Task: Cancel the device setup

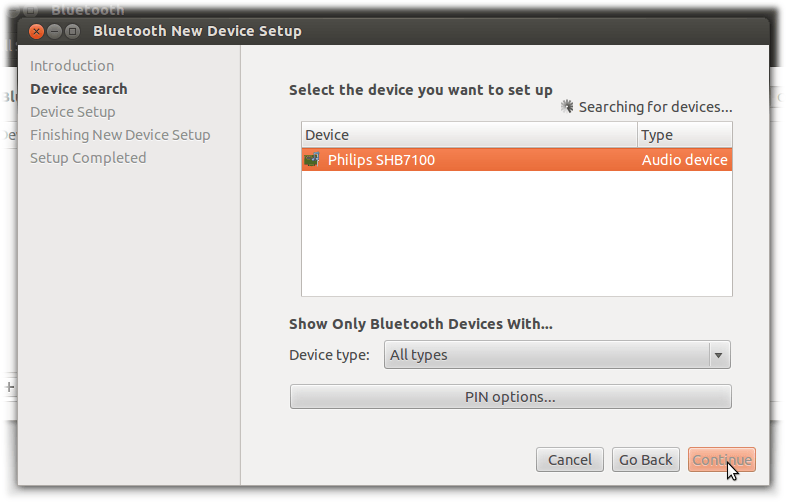Action: 570,460
